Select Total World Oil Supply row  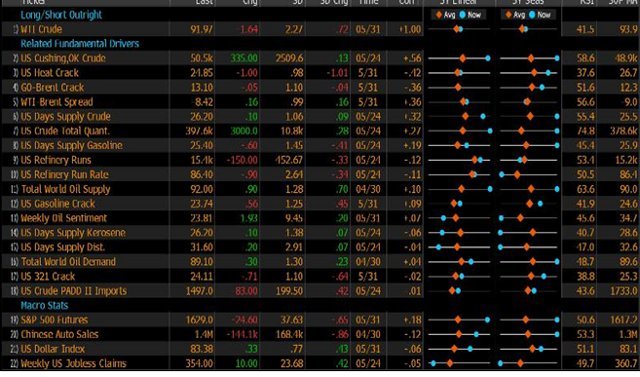[320, 189]
